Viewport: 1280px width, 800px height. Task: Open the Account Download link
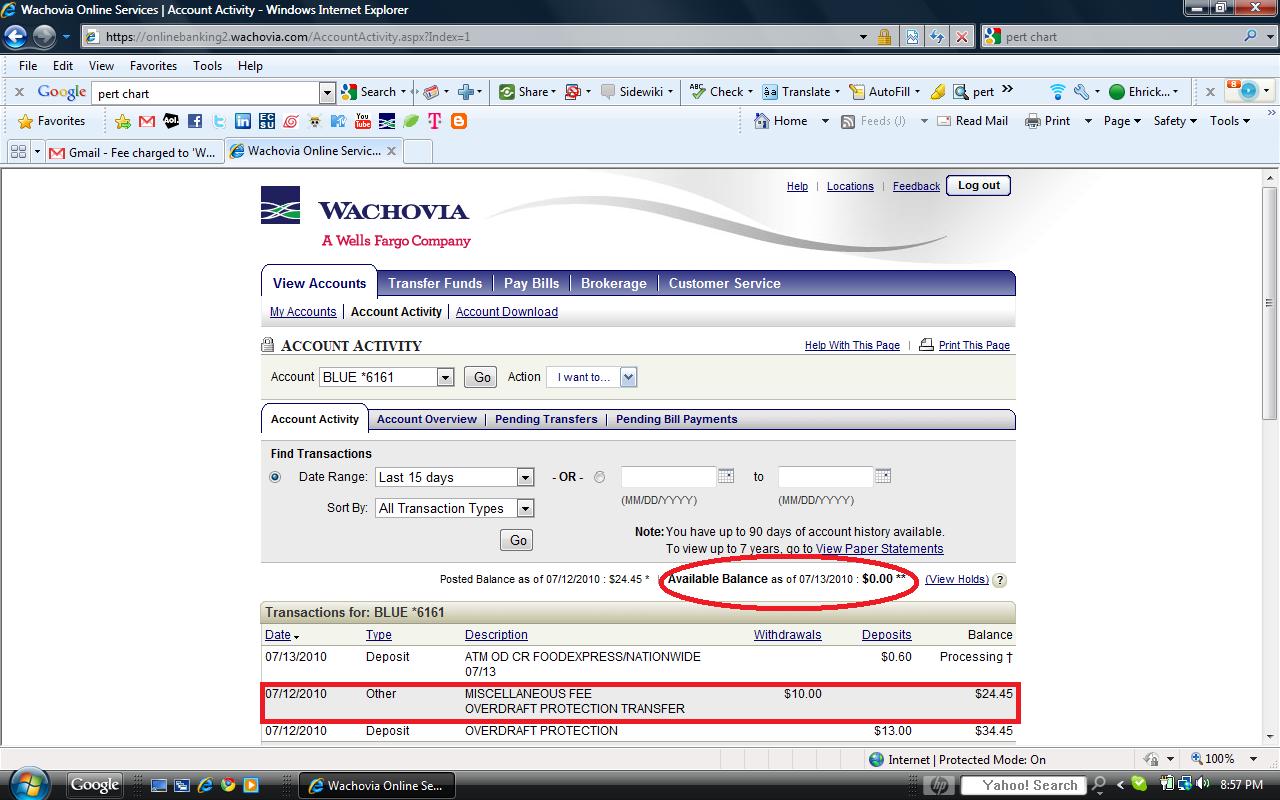(x=507, y=312)
